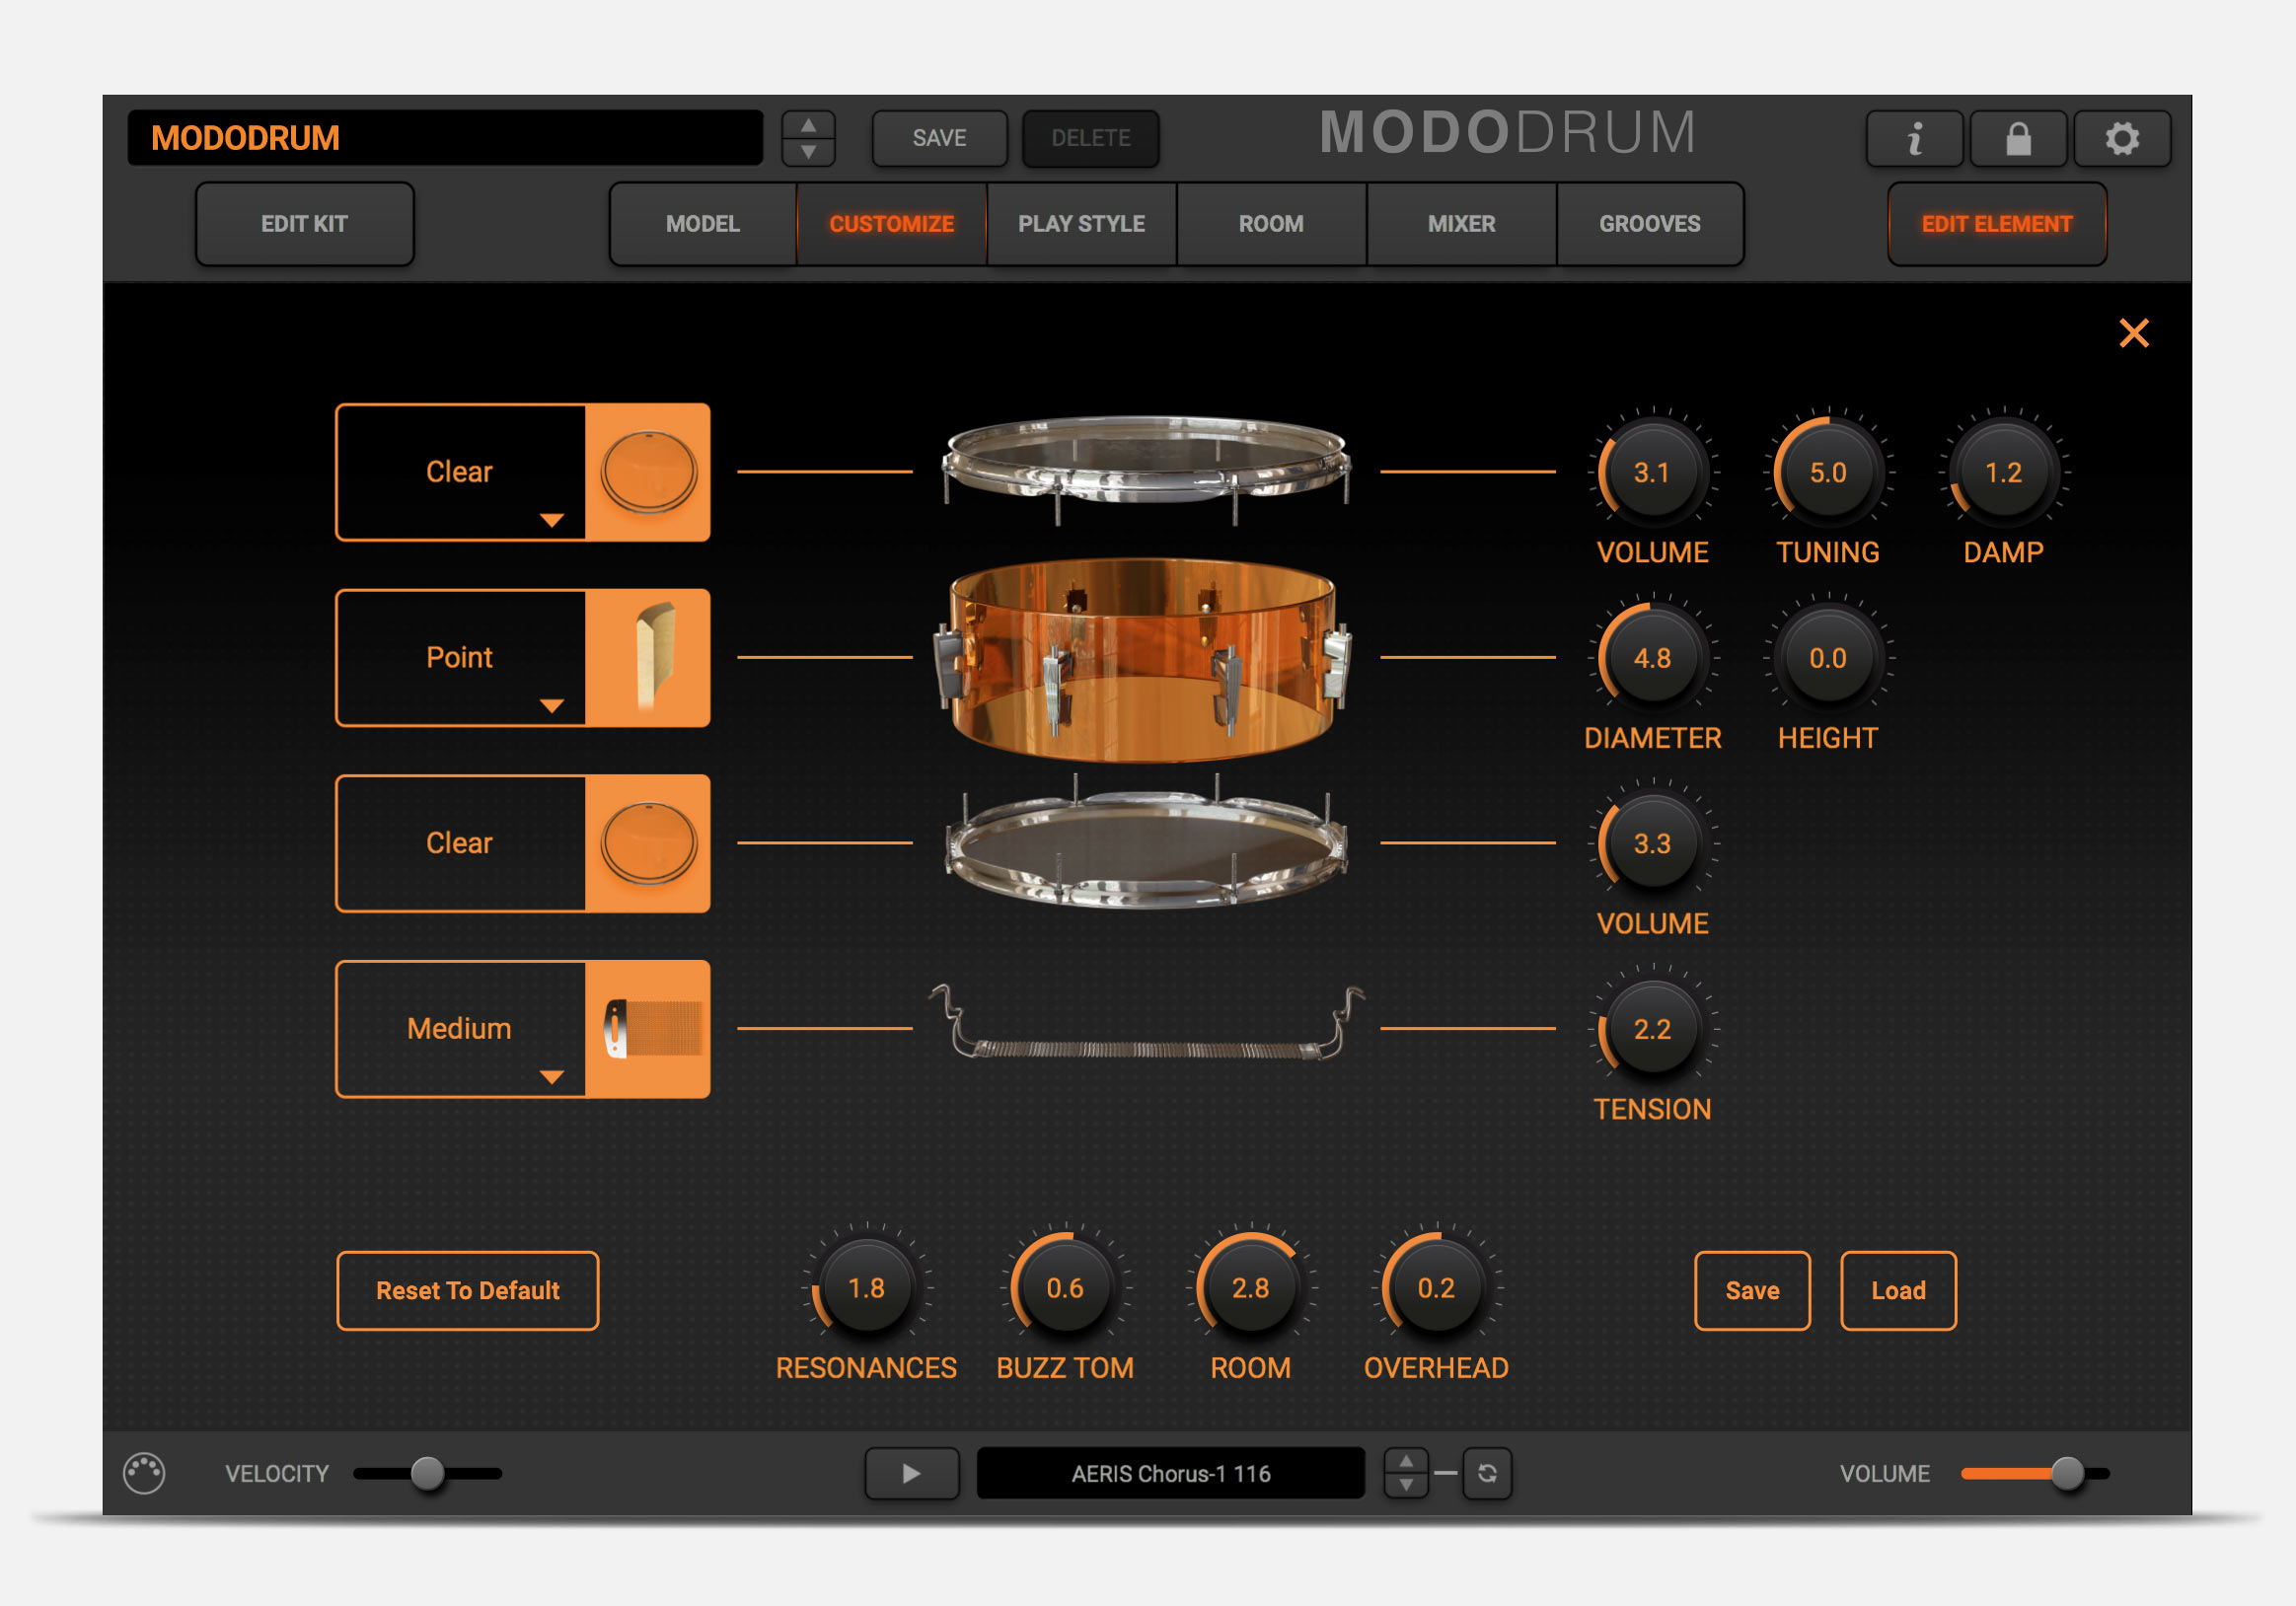Open the GROOVES section

1650,223
